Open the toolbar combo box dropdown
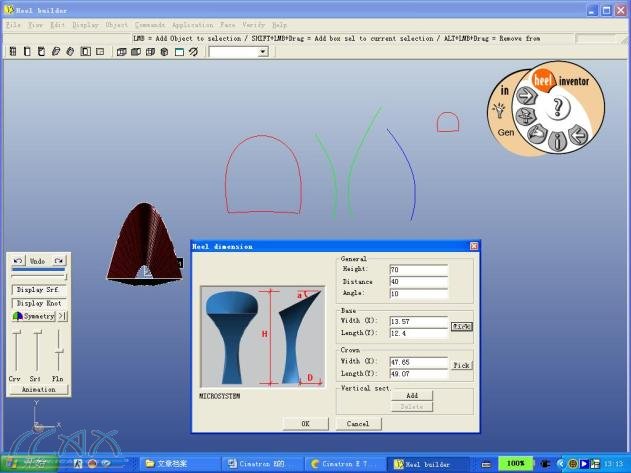The image size is (631, 473). (x=263, y=51)
